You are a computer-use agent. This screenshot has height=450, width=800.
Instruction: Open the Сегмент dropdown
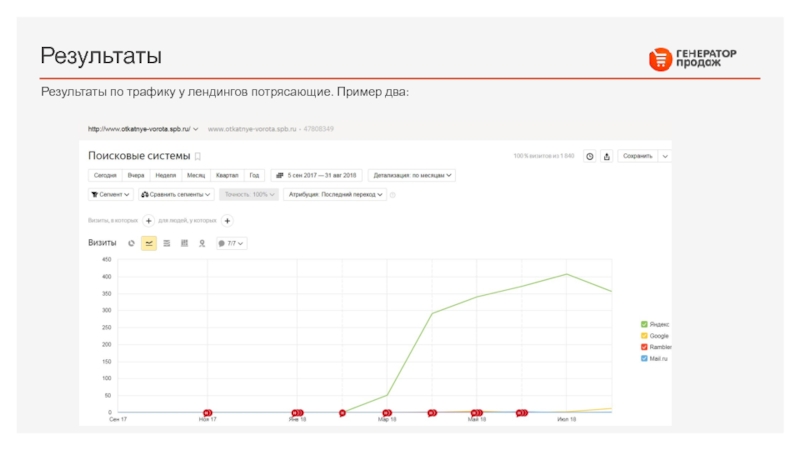pyautogui.click(x=109, y=195)
